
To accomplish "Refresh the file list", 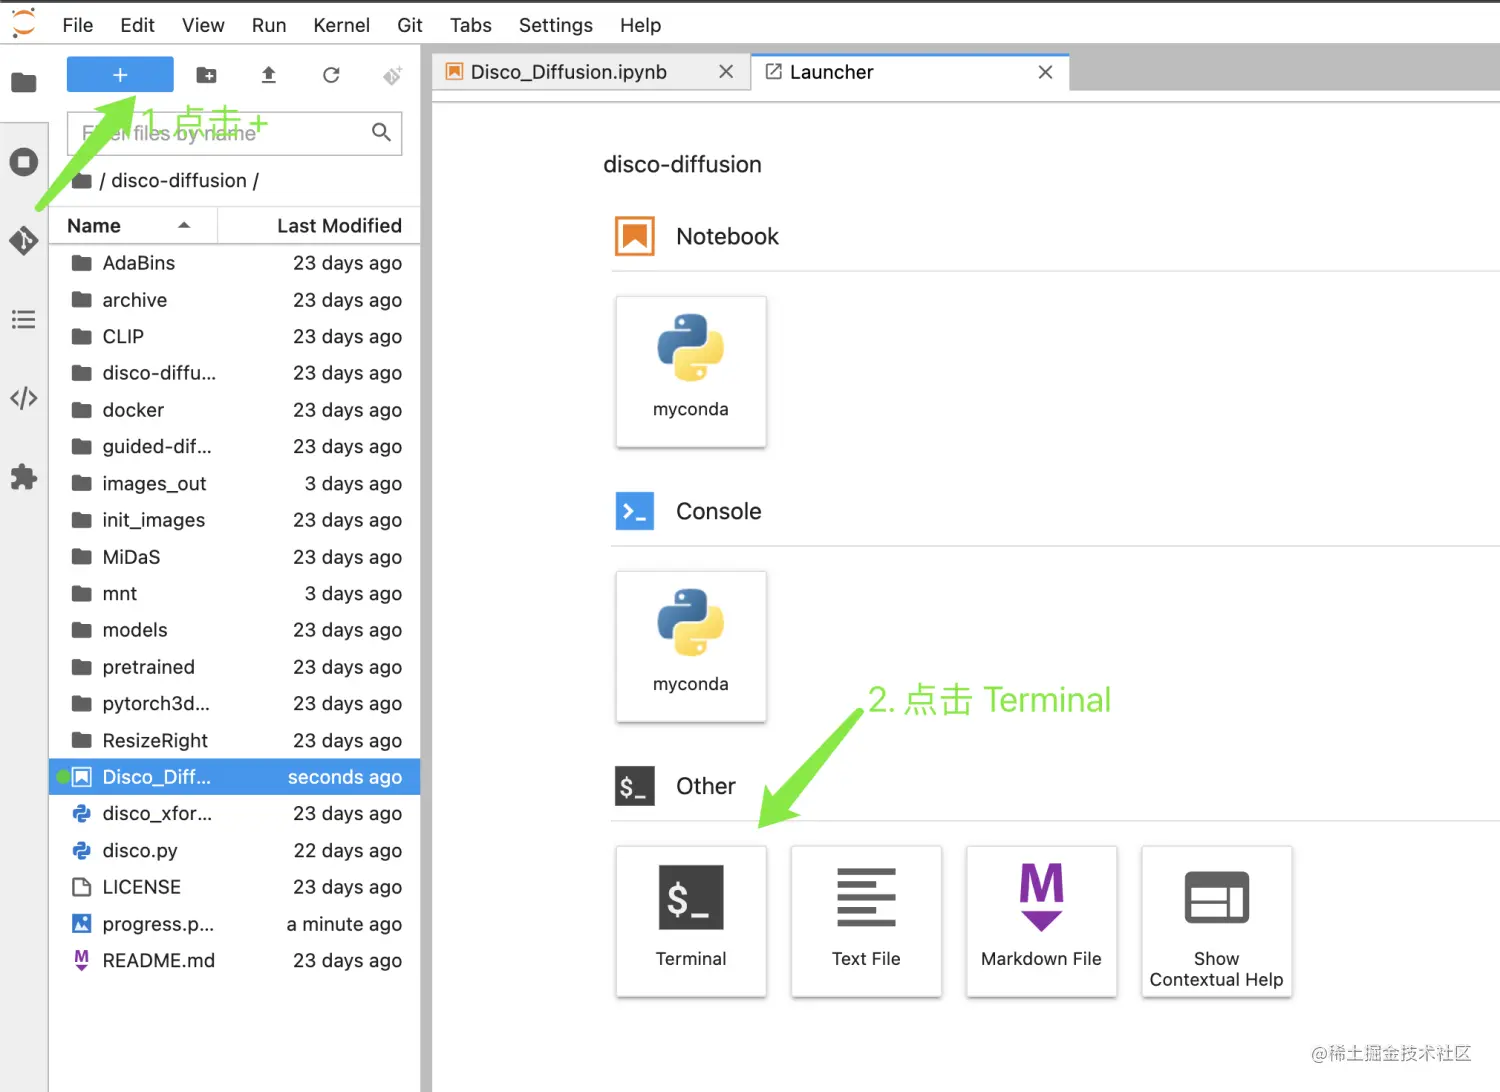I will pyautogui.click(x=331, y=75).
